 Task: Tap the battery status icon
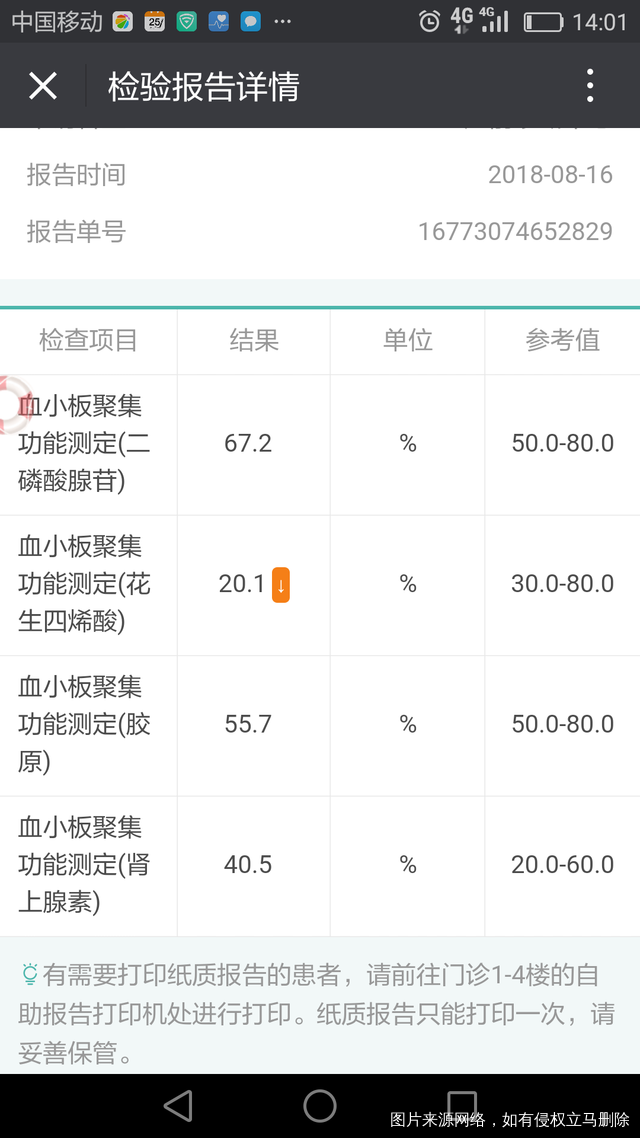543,21
